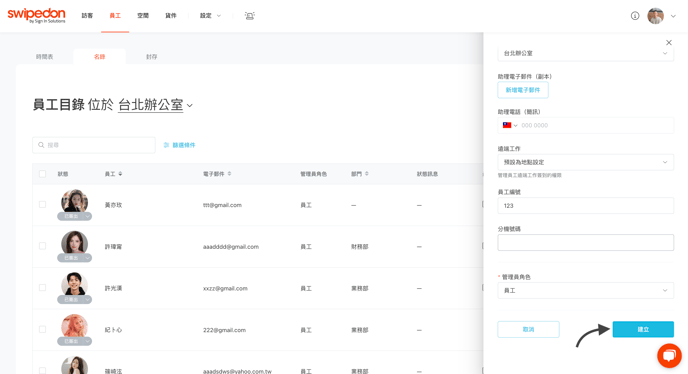The height and width of the screenshot is (374, 688).
Task: Focus the employee search field
Action: [94, 145]
